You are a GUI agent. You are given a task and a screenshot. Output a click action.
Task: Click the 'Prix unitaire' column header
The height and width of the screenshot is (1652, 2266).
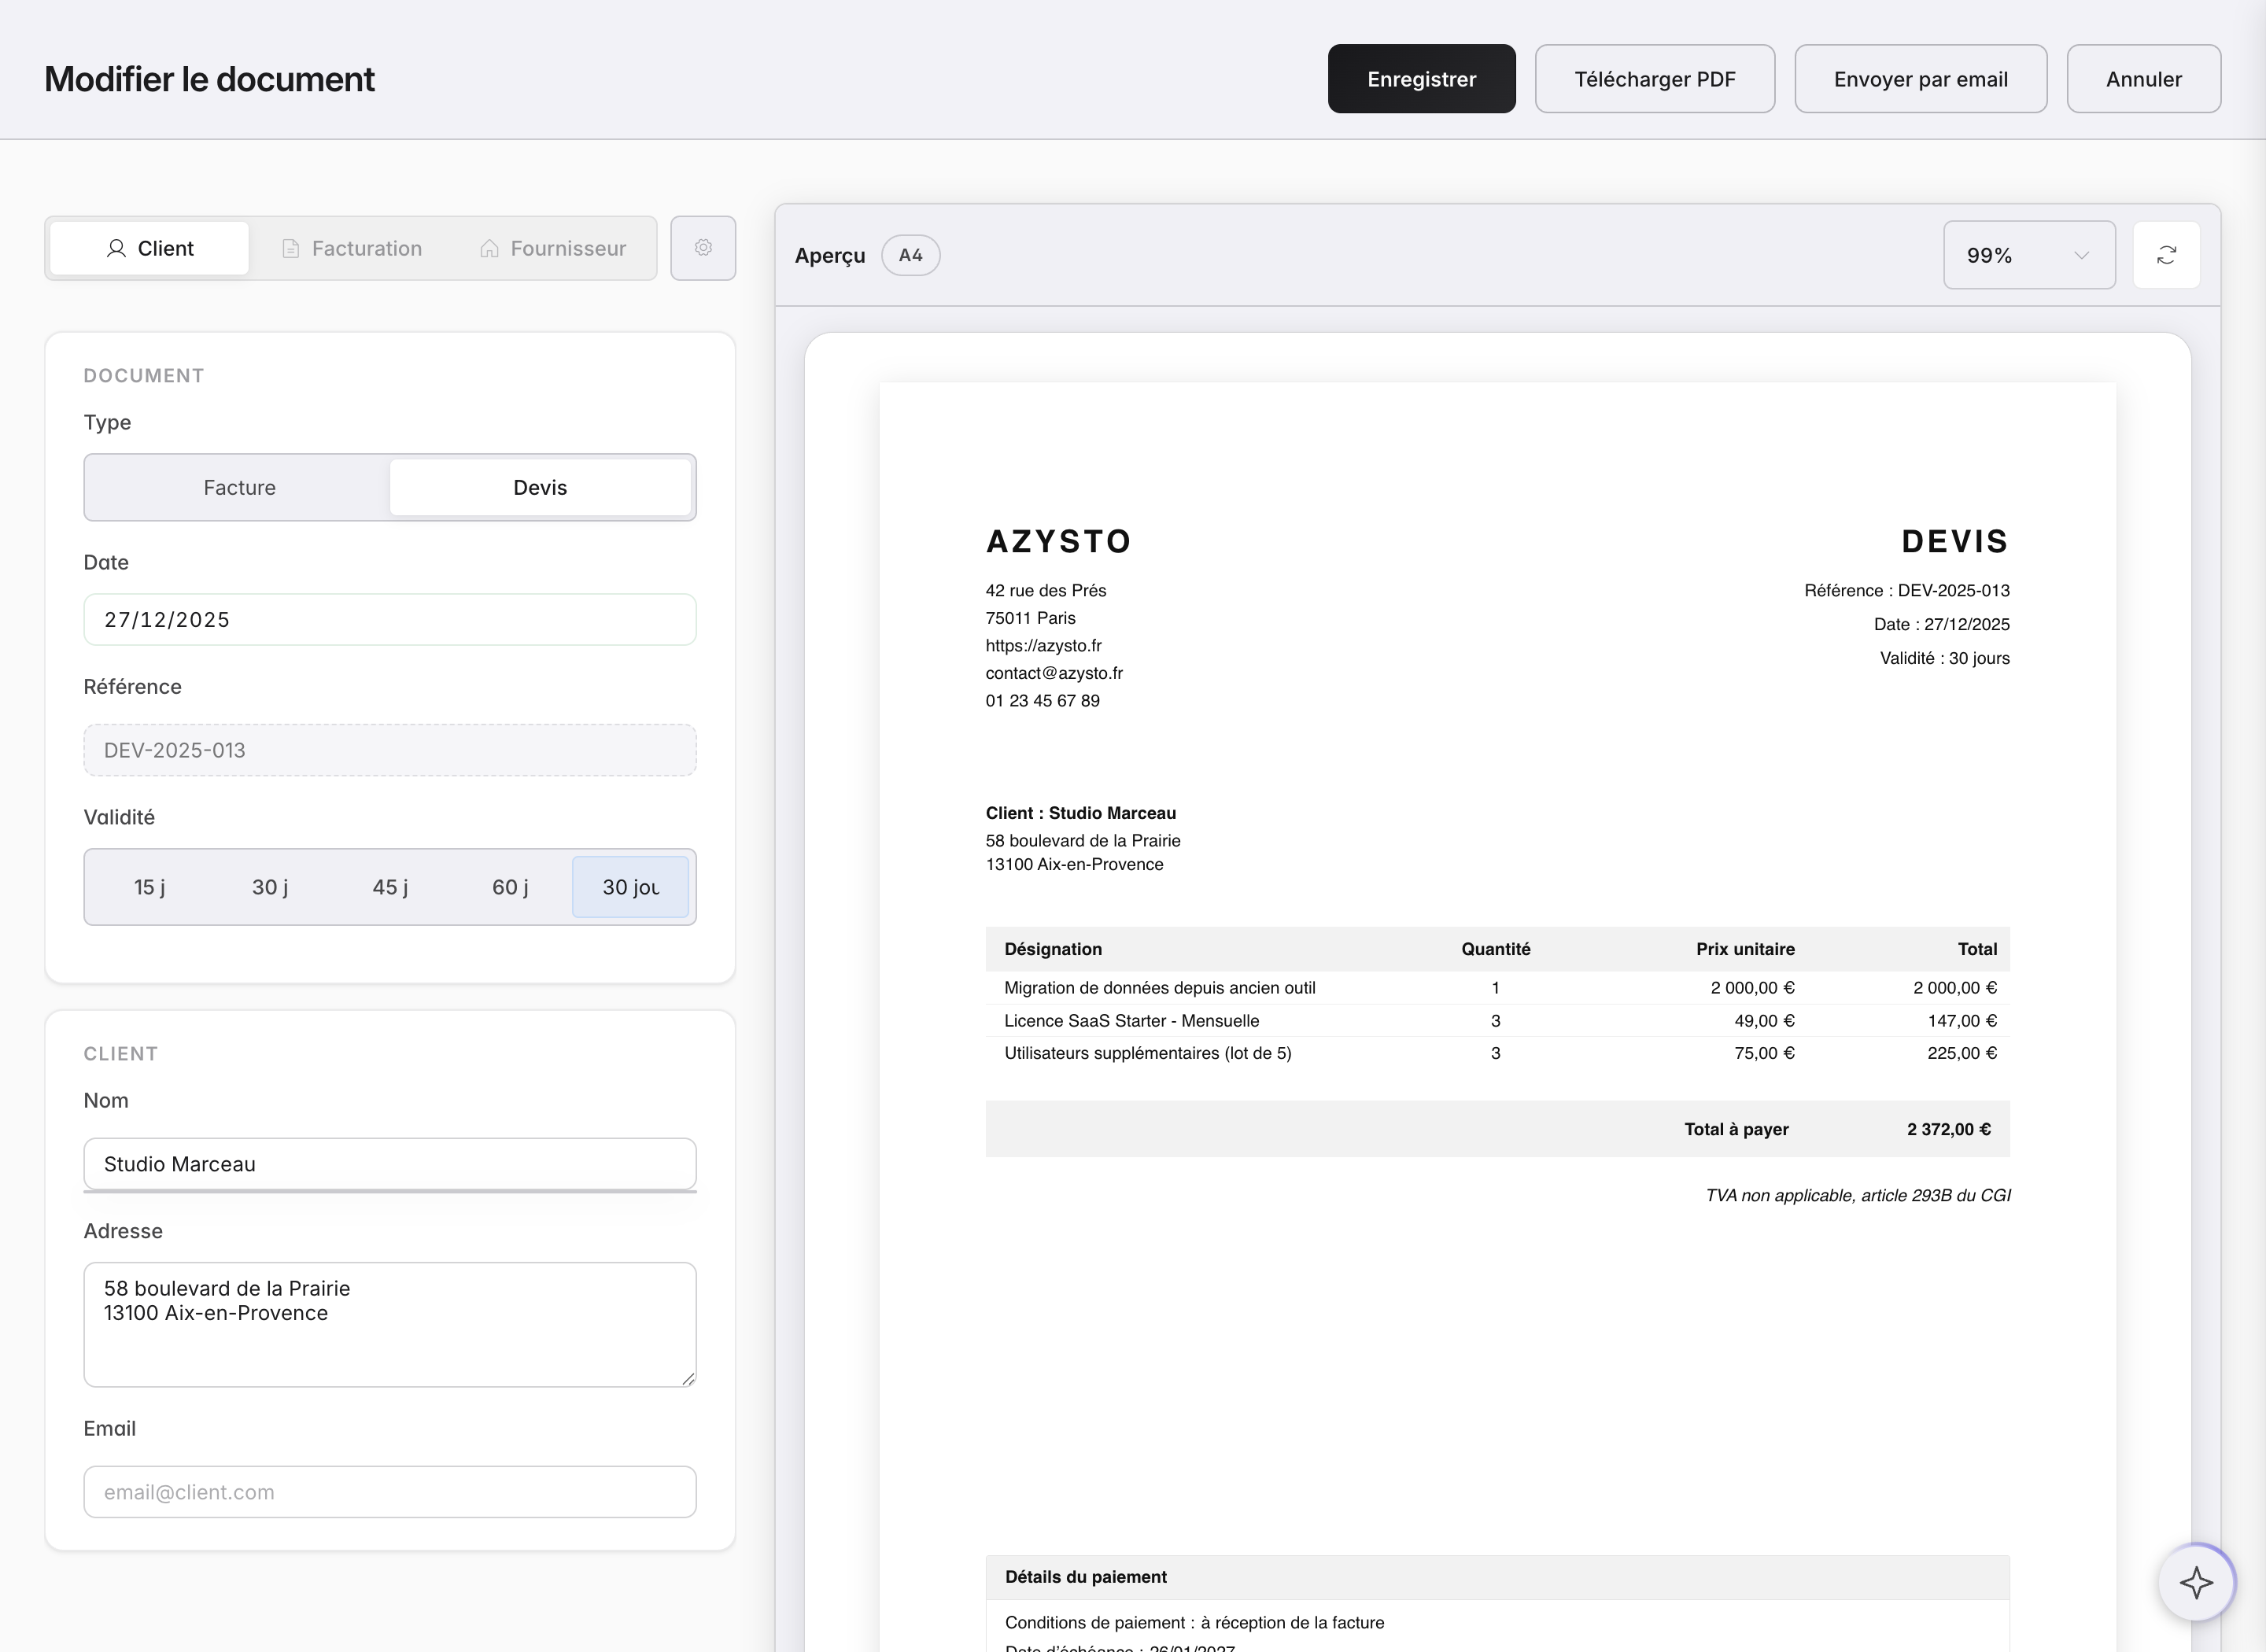pos(1745,949)
